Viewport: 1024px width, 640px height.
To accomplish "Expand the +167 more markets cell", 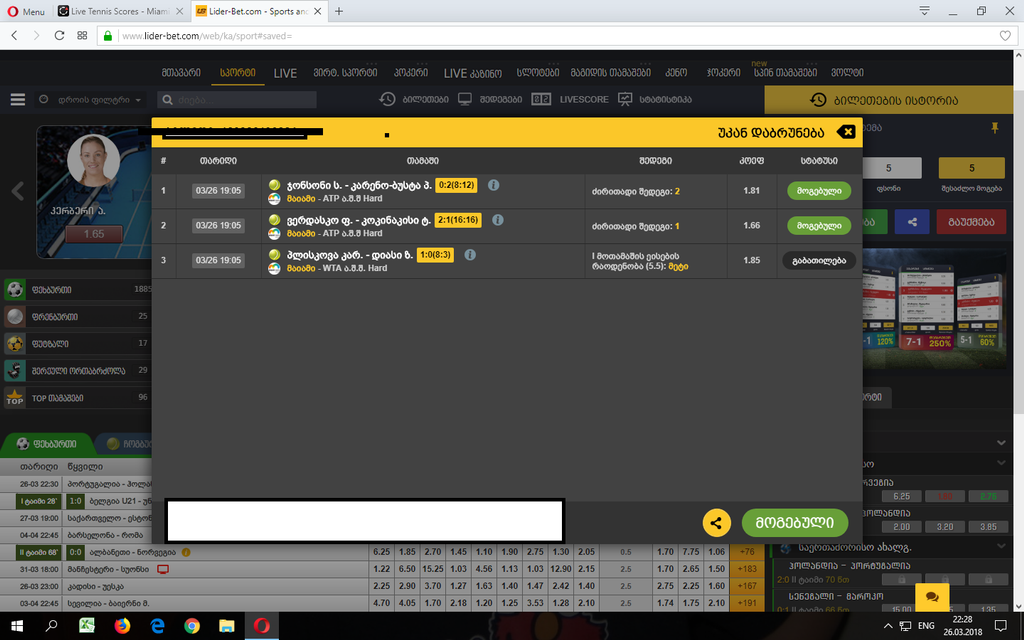I will coord(747,586).
